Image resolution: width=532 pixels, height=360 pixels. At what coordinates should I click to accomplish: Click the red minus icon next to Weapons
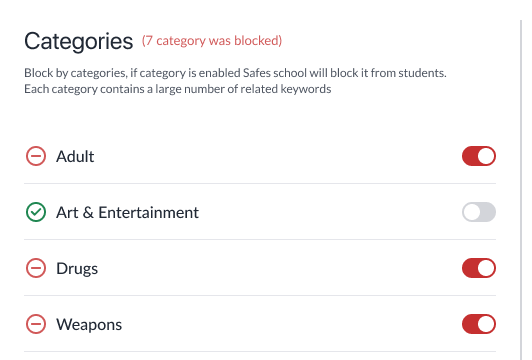point(36,324)
